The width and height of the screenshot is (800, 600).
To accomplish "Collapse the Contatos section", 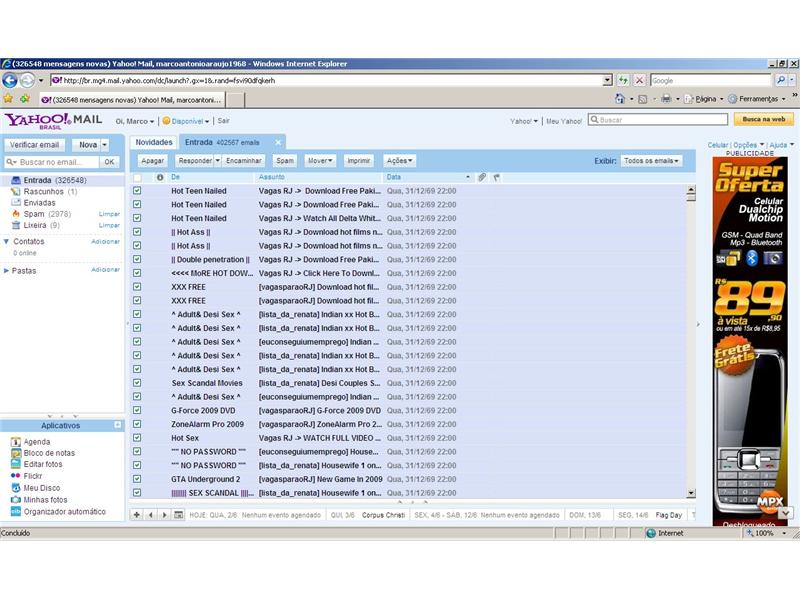I will click(x=8, y=241).
